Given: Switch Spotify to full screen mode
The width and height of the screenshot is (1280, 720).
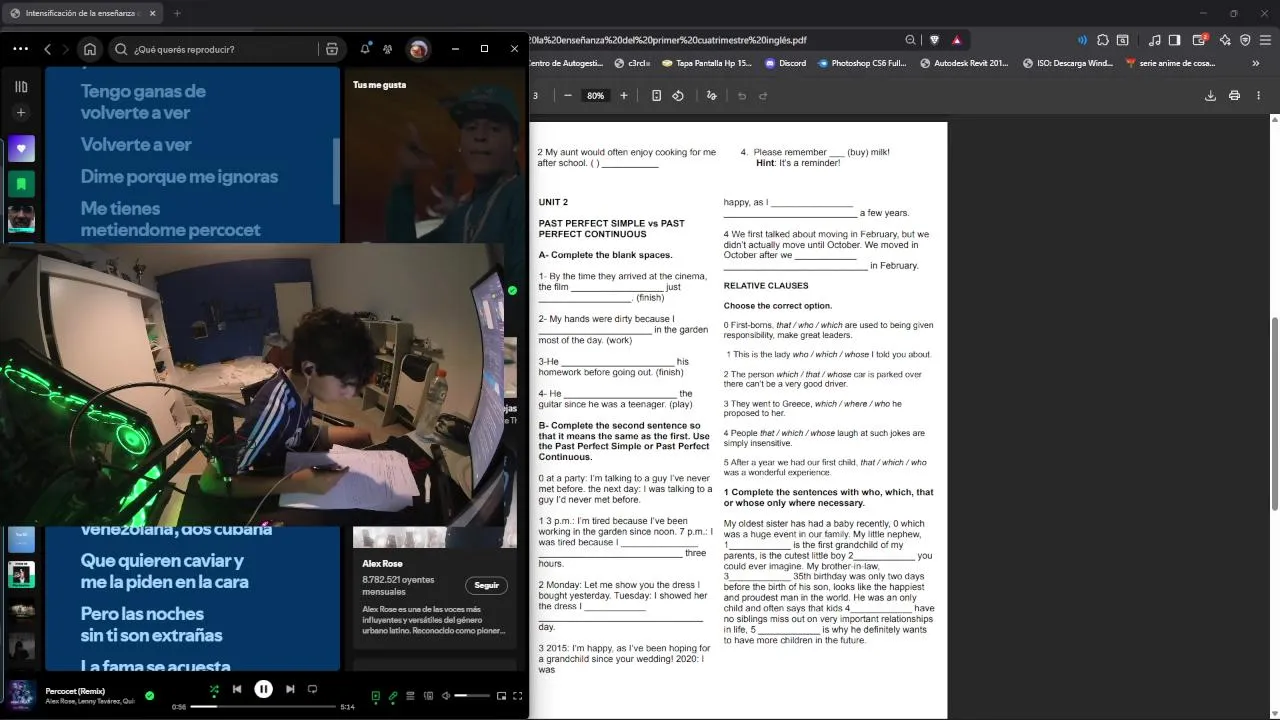Looking at the screenshot, I should coord(518,696).
